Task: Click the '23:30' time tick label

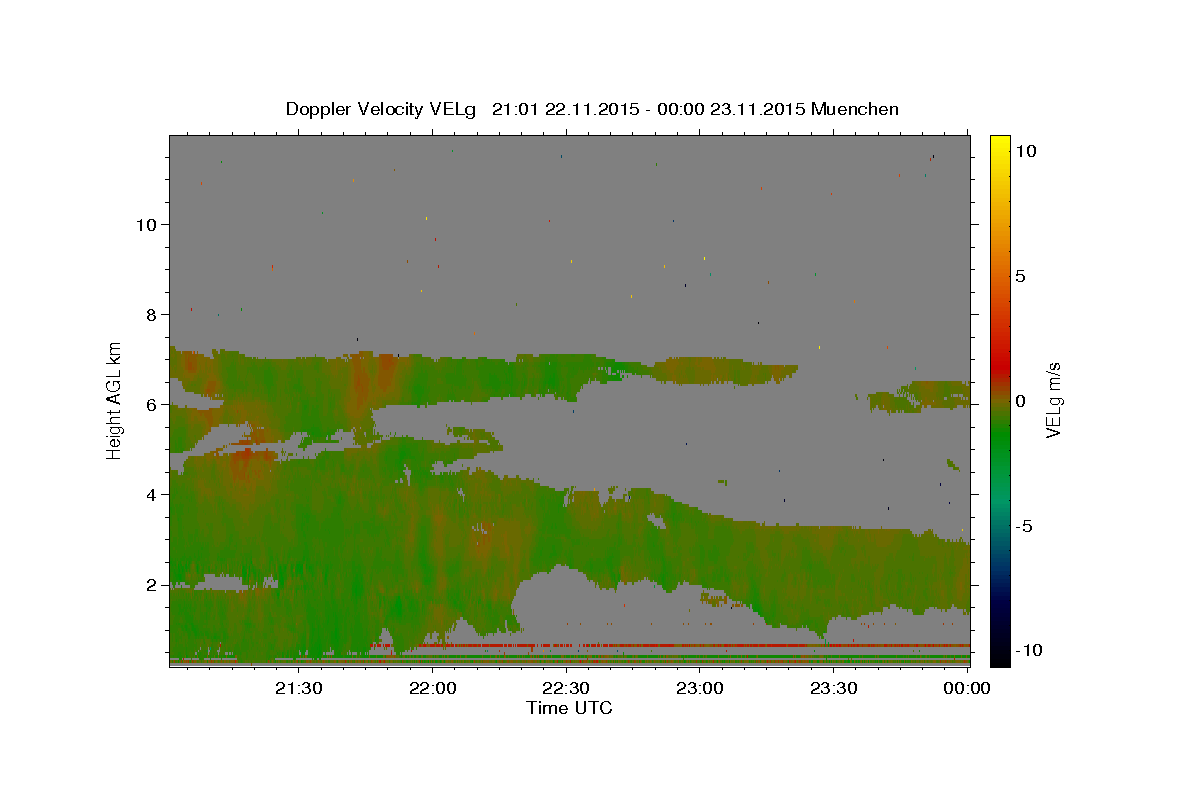Action: pyautogui.click(x=832, y=688)
